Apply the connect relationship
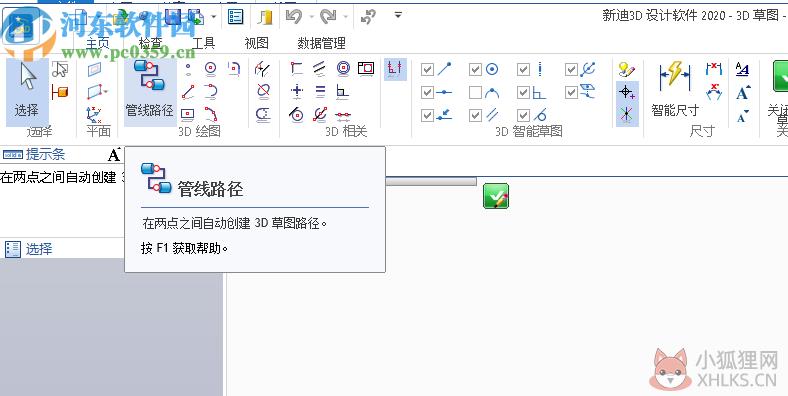This screenshot has height=396, width=788. pyautogui.click(x=297, y=68)
